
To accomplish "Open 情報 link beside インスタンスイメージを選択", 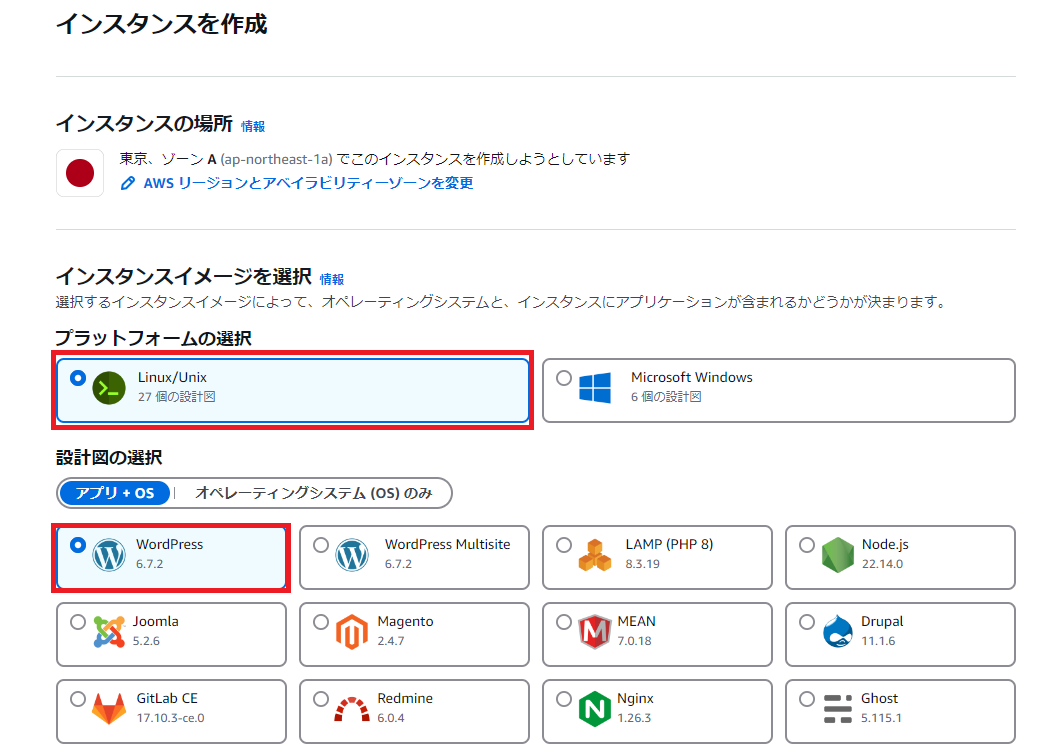I will [x=331, y=279].
